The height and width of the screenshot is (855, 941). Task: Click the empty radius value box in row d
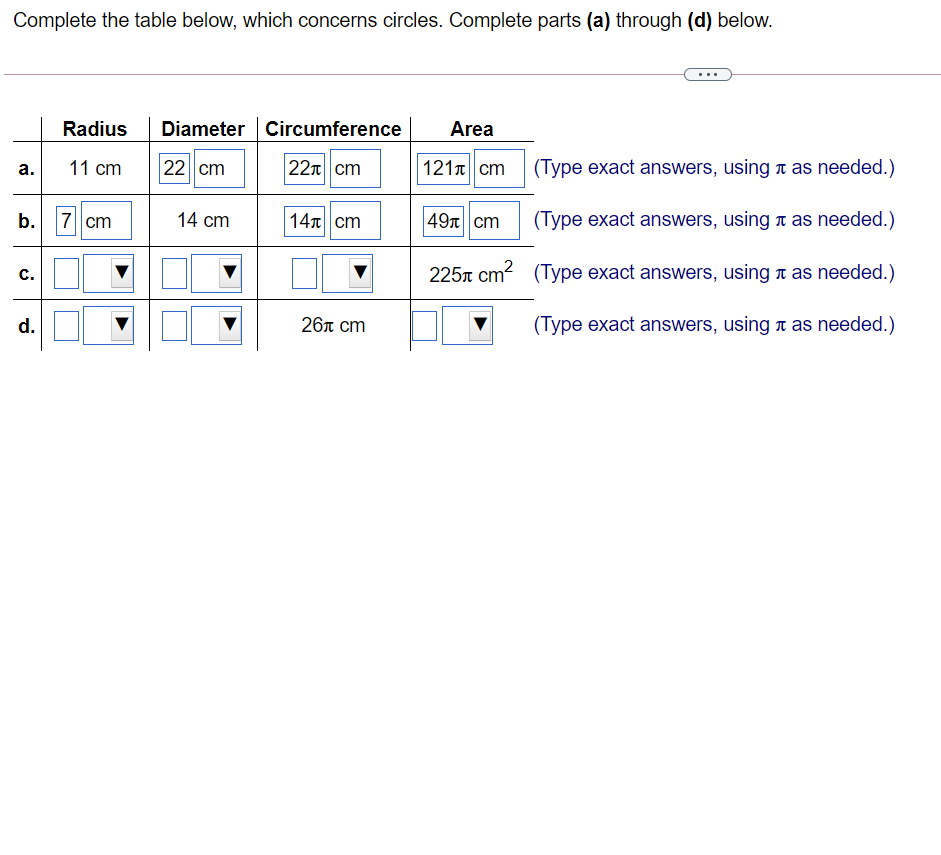tap(66, 325)
